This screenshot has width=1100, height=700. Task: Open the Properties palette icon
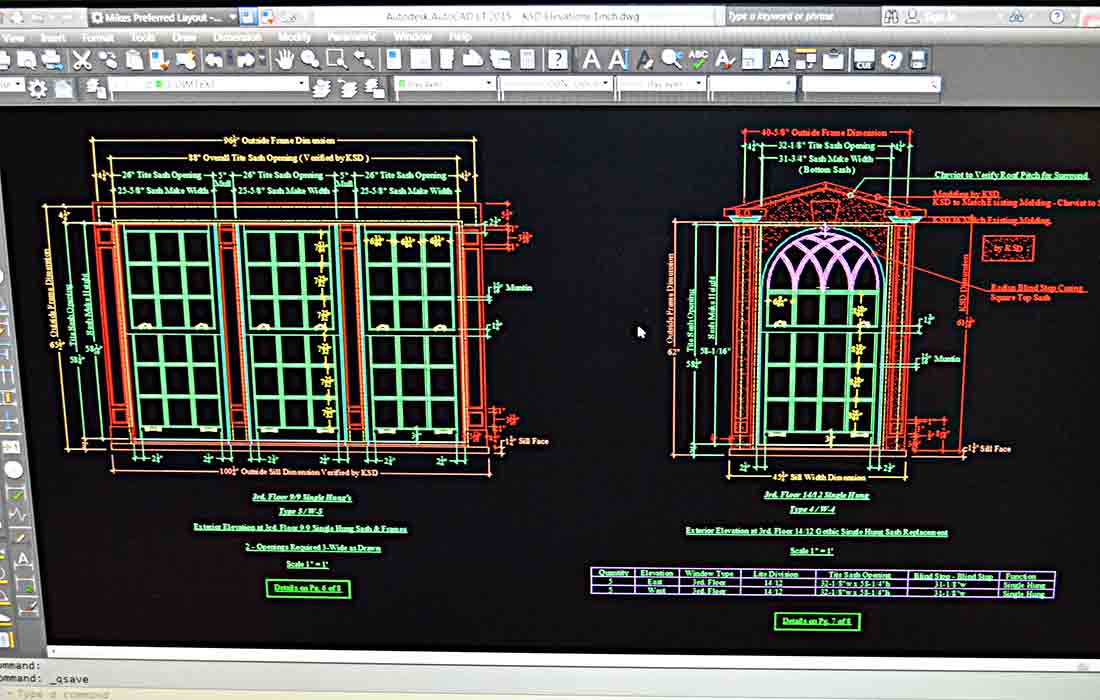point(394,60)
